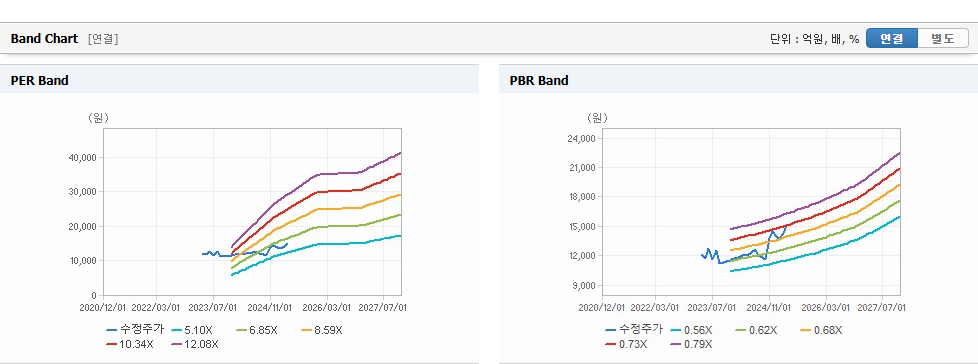Click the 24,000 y-axis label in PBR chart
Image resolution: width=978 pixels, height=364 pixels.
[x=581, y=138]
